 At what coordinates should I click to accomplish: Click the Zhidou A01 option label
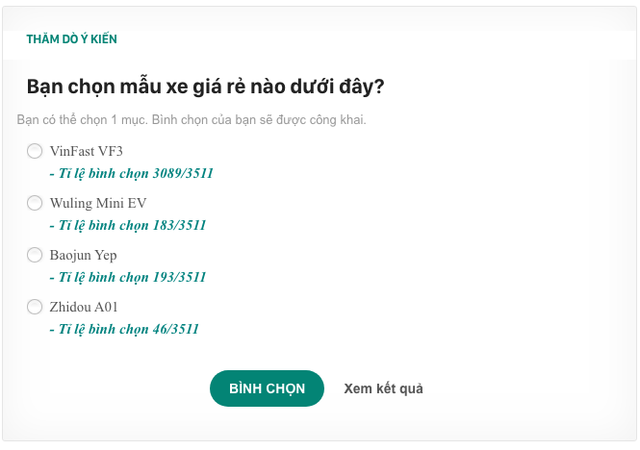(84, 307)
